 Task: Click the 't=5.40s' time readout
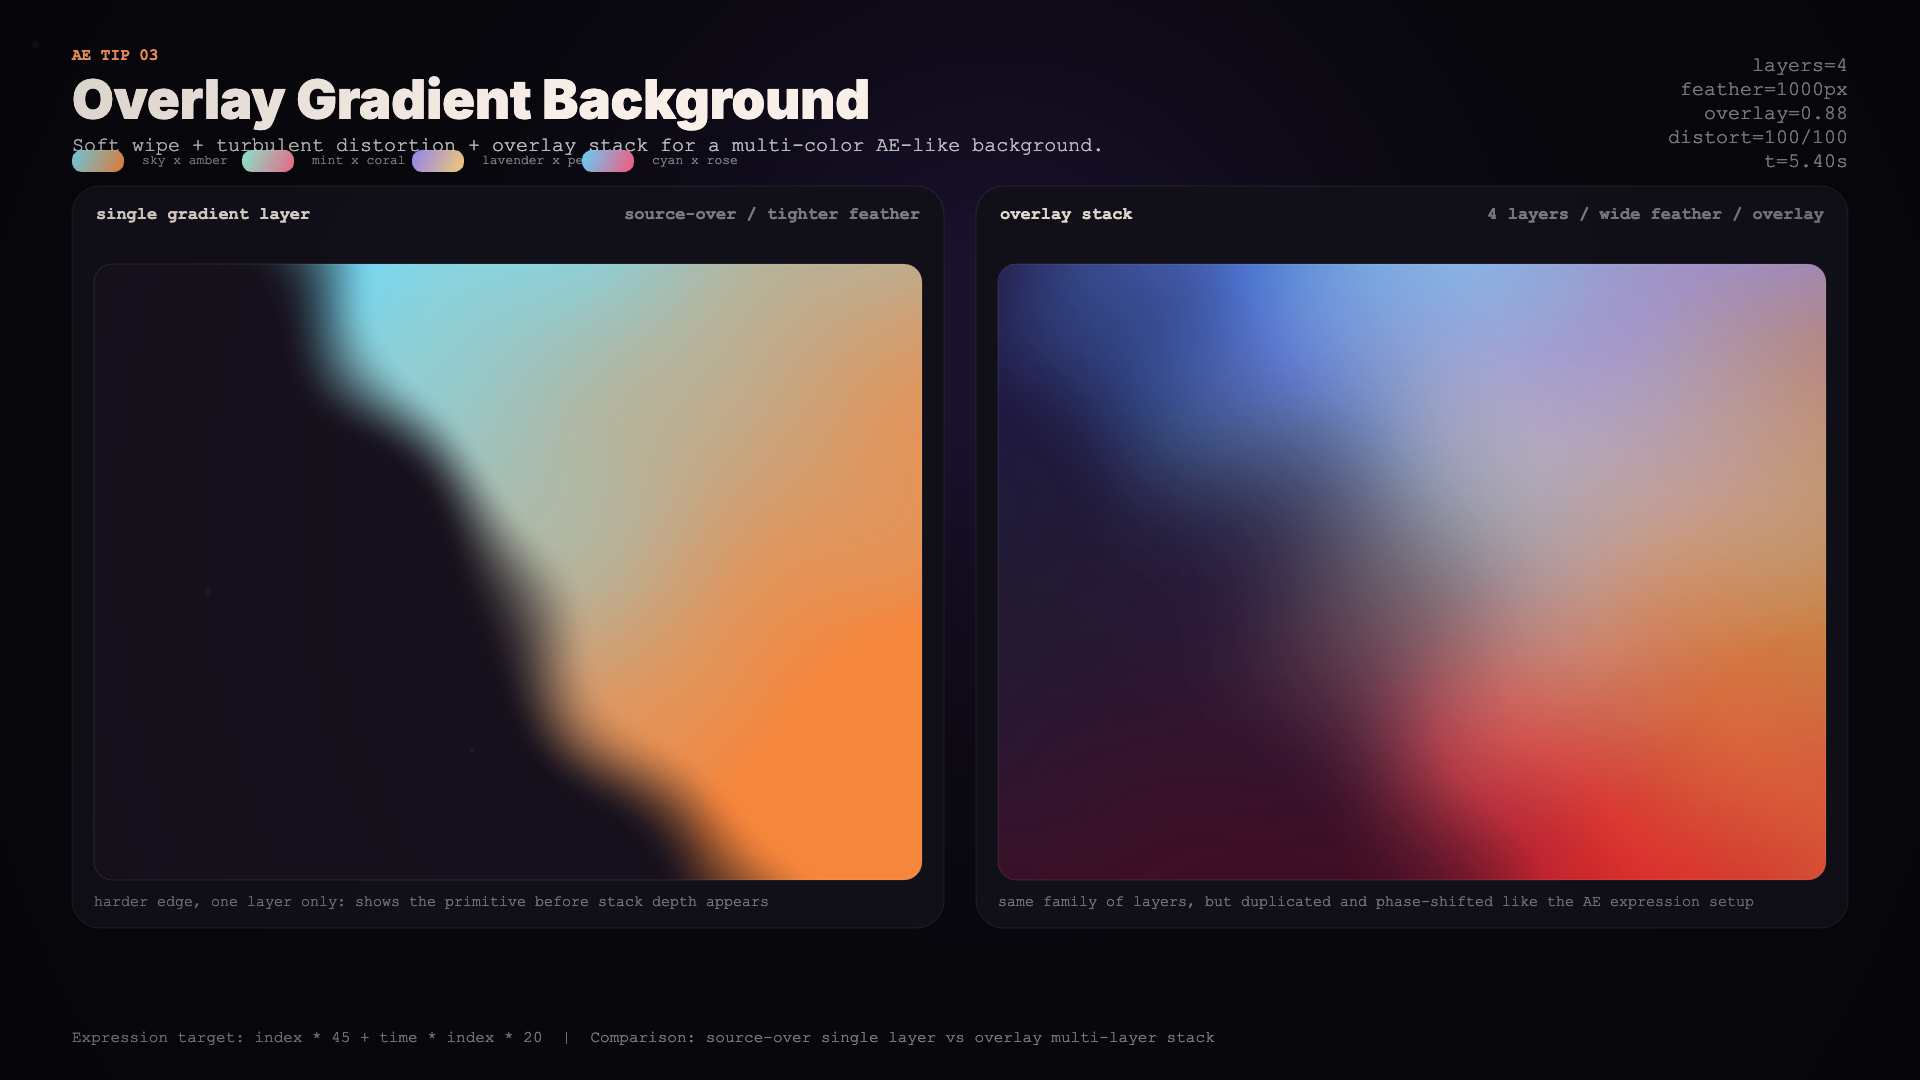[1806, 161]
